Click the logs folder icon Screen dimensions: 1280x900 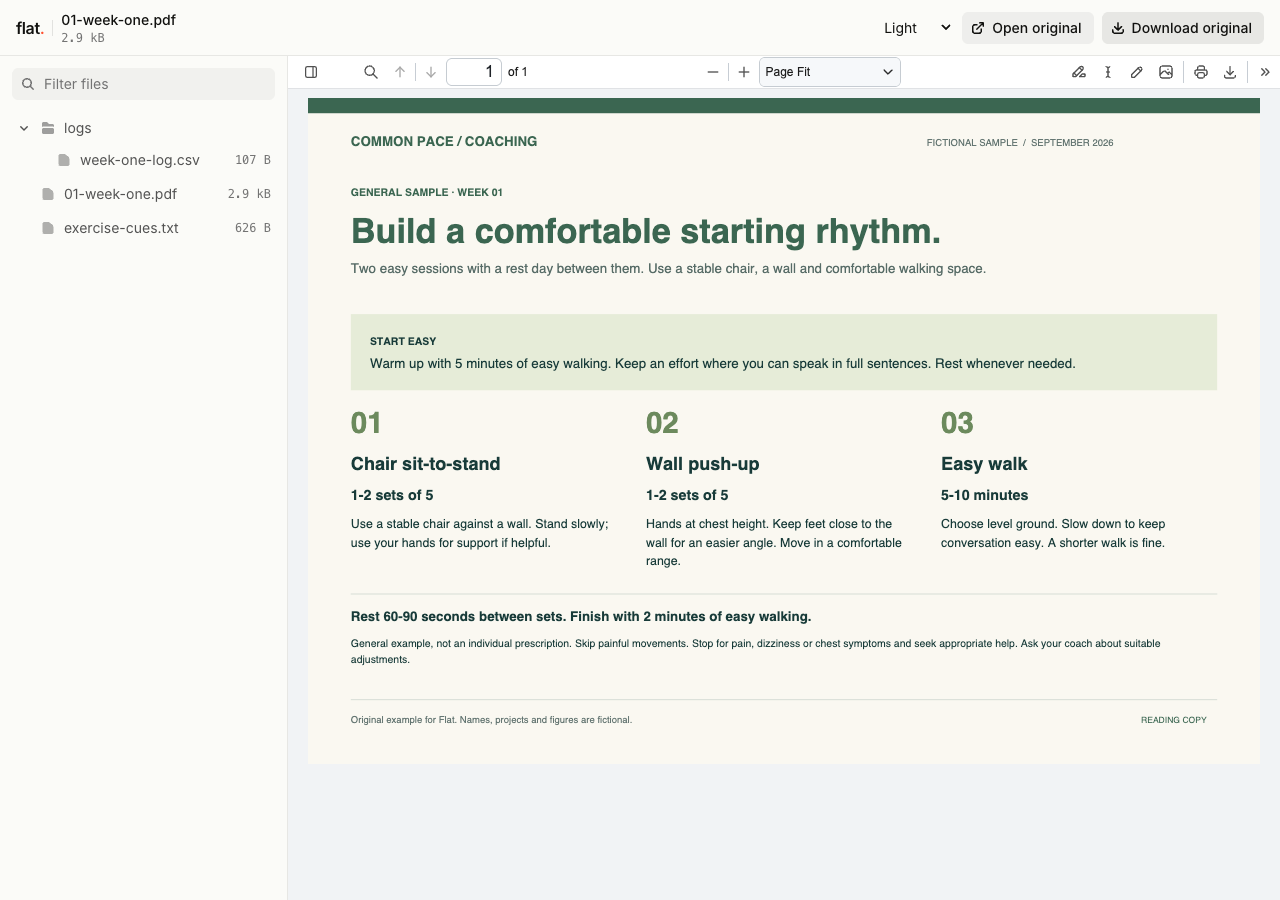[48, 128]
